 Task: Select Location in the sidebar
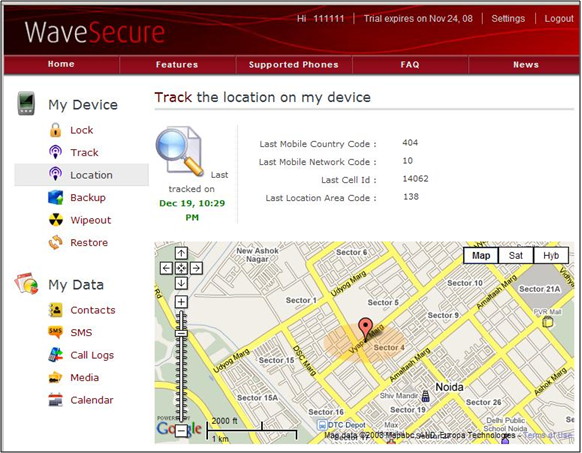pos(82,175)
